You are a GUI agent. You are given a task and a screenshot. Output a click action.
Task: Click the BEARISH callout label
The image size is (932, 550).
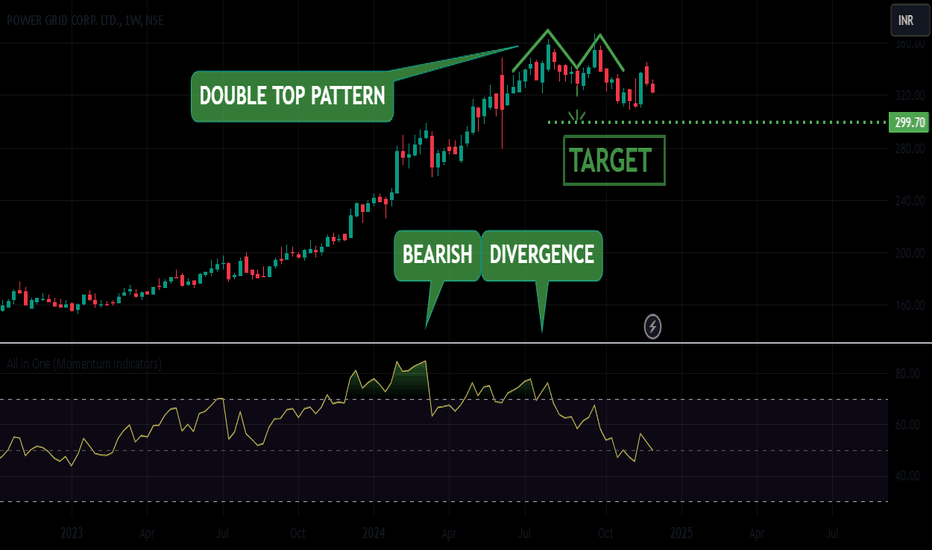437,255
